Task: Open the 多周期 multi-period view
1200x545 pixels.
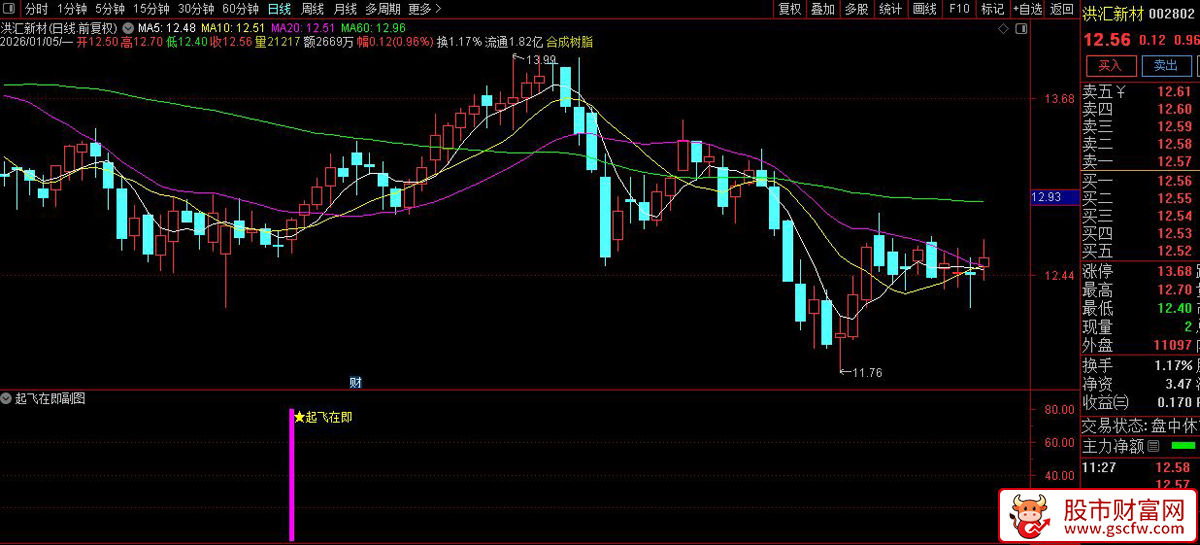Action: 383,8
